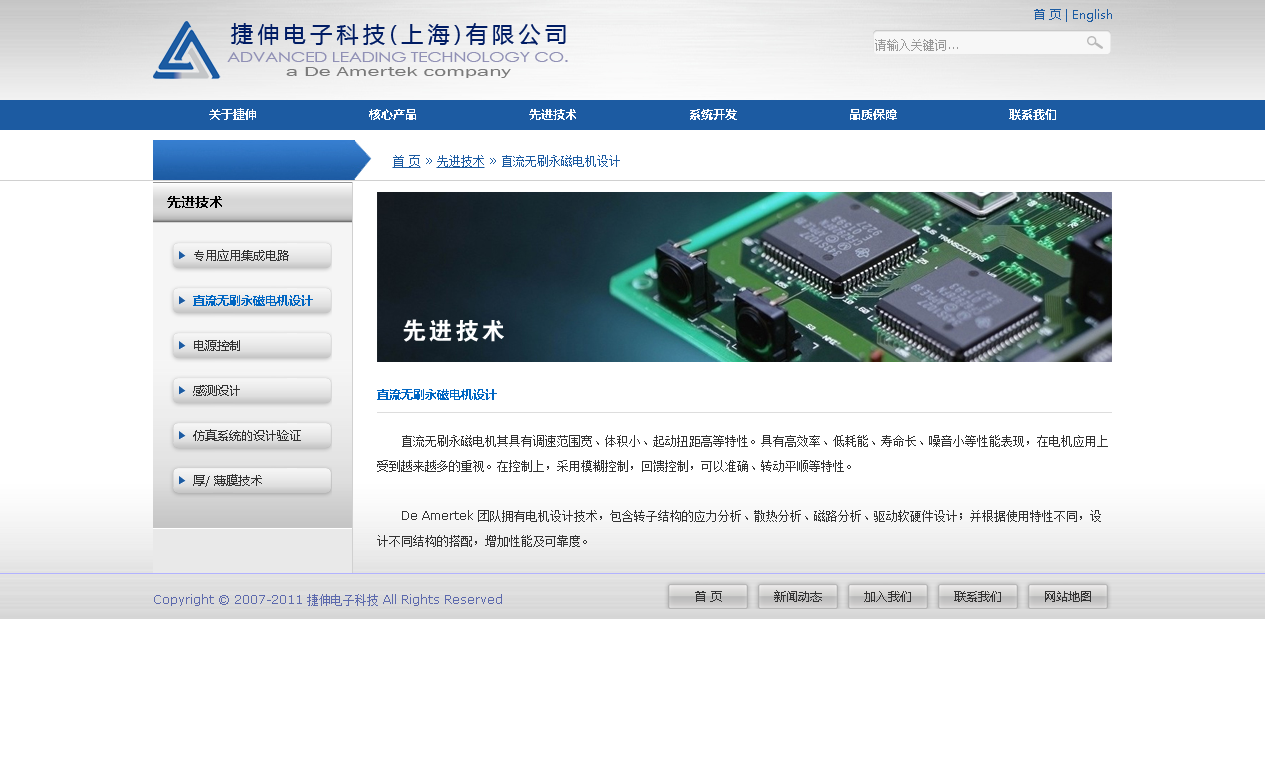The width and height of the screenshot is (1265, 784).
Task: Open the 系统开发 menu
Action: [713, 115]
